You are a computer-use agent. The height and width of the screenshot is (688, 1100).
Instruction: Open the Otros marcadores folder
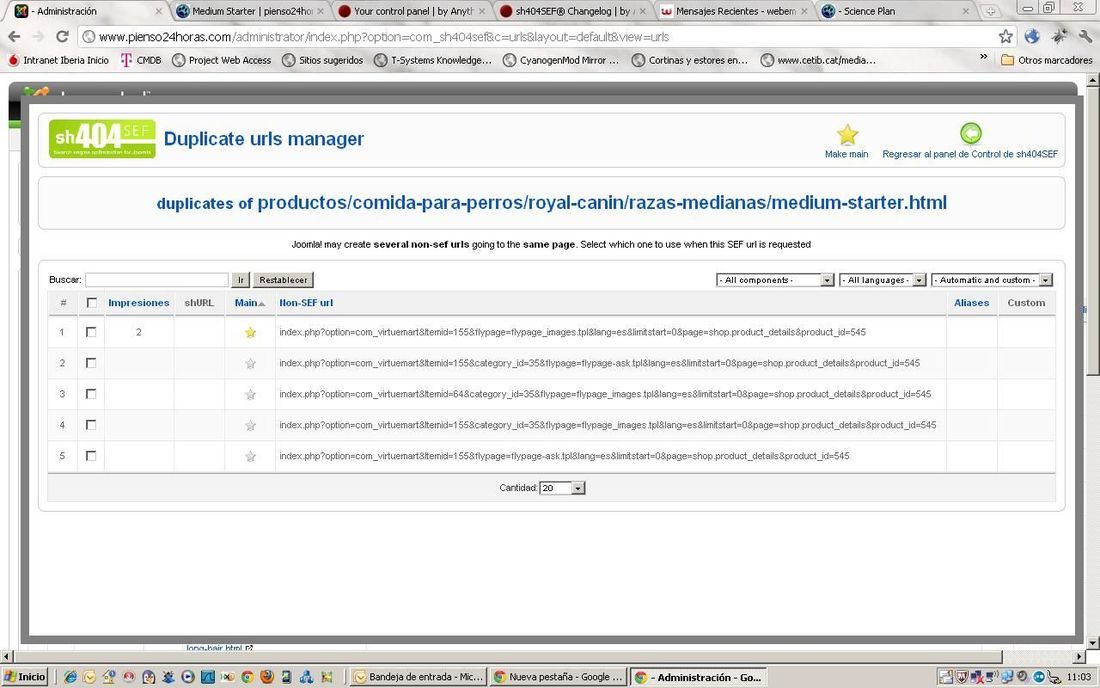click(x=1047, y=60)
